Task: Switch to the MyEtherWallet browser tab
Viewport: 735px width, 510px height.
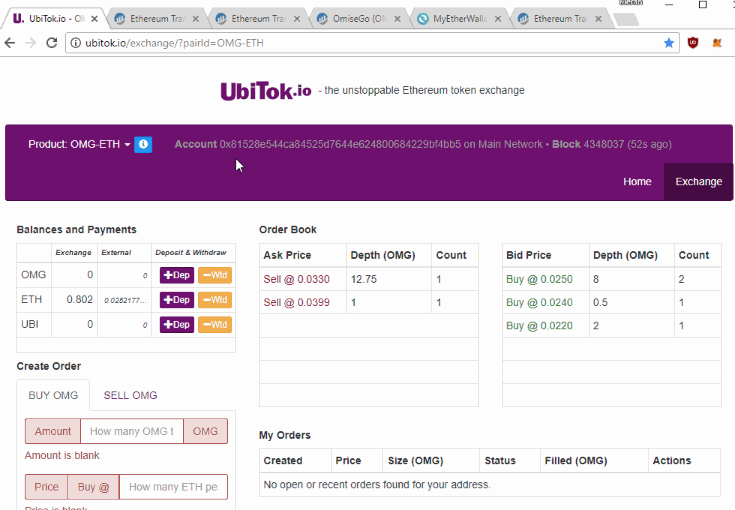Action: click(x=459, y=19)
